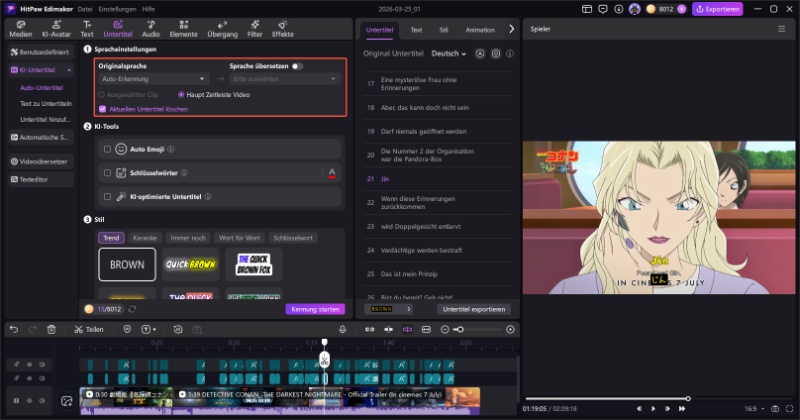Open the Originalsprache Auto-Erkennung dropdown
800x420 pixels.
[x=153, y=79]
